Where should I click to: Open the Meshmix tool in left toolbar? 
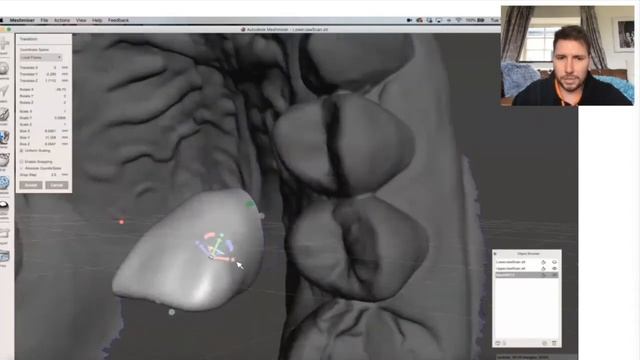tap(4, 69)
